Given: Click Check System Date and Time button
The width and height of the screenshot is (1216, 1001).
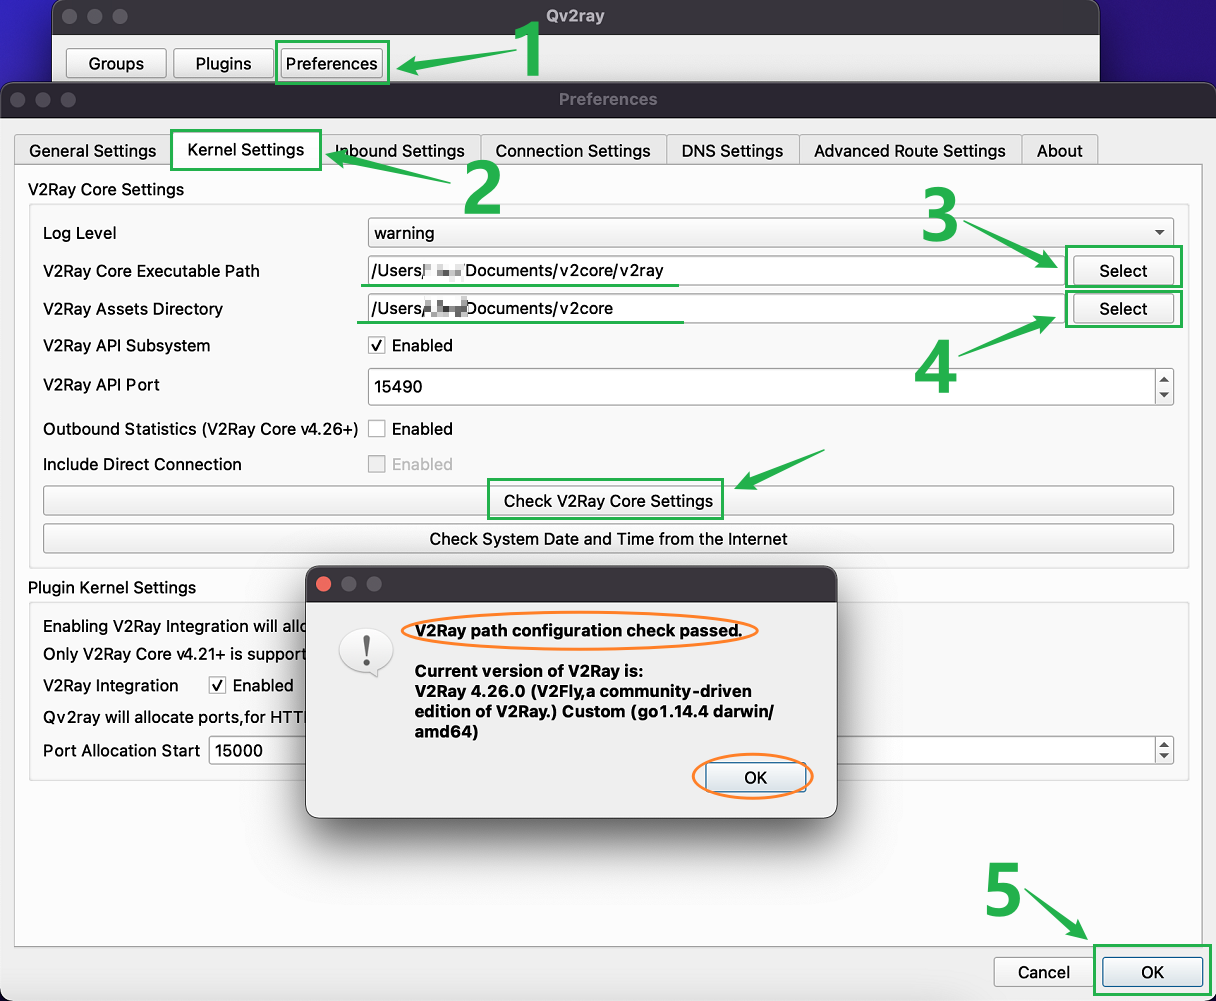Looking at the screenshot, I should [x=608, y=539].
